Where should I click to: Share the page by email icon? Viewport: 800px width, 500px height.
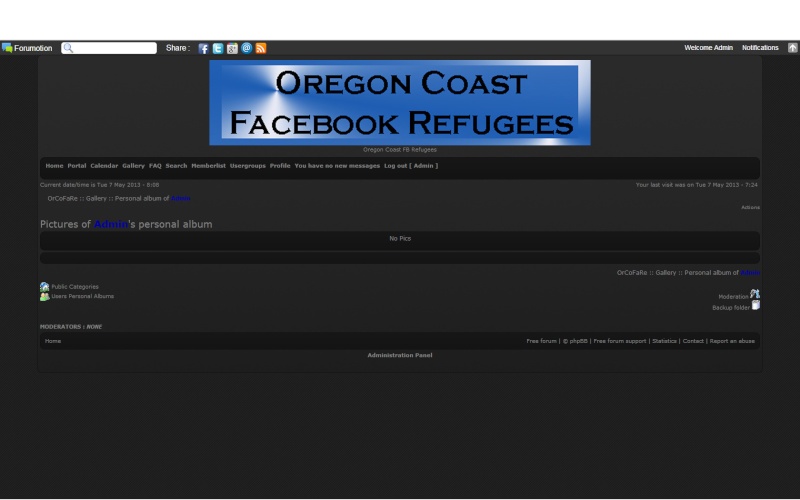coord(246,48)
